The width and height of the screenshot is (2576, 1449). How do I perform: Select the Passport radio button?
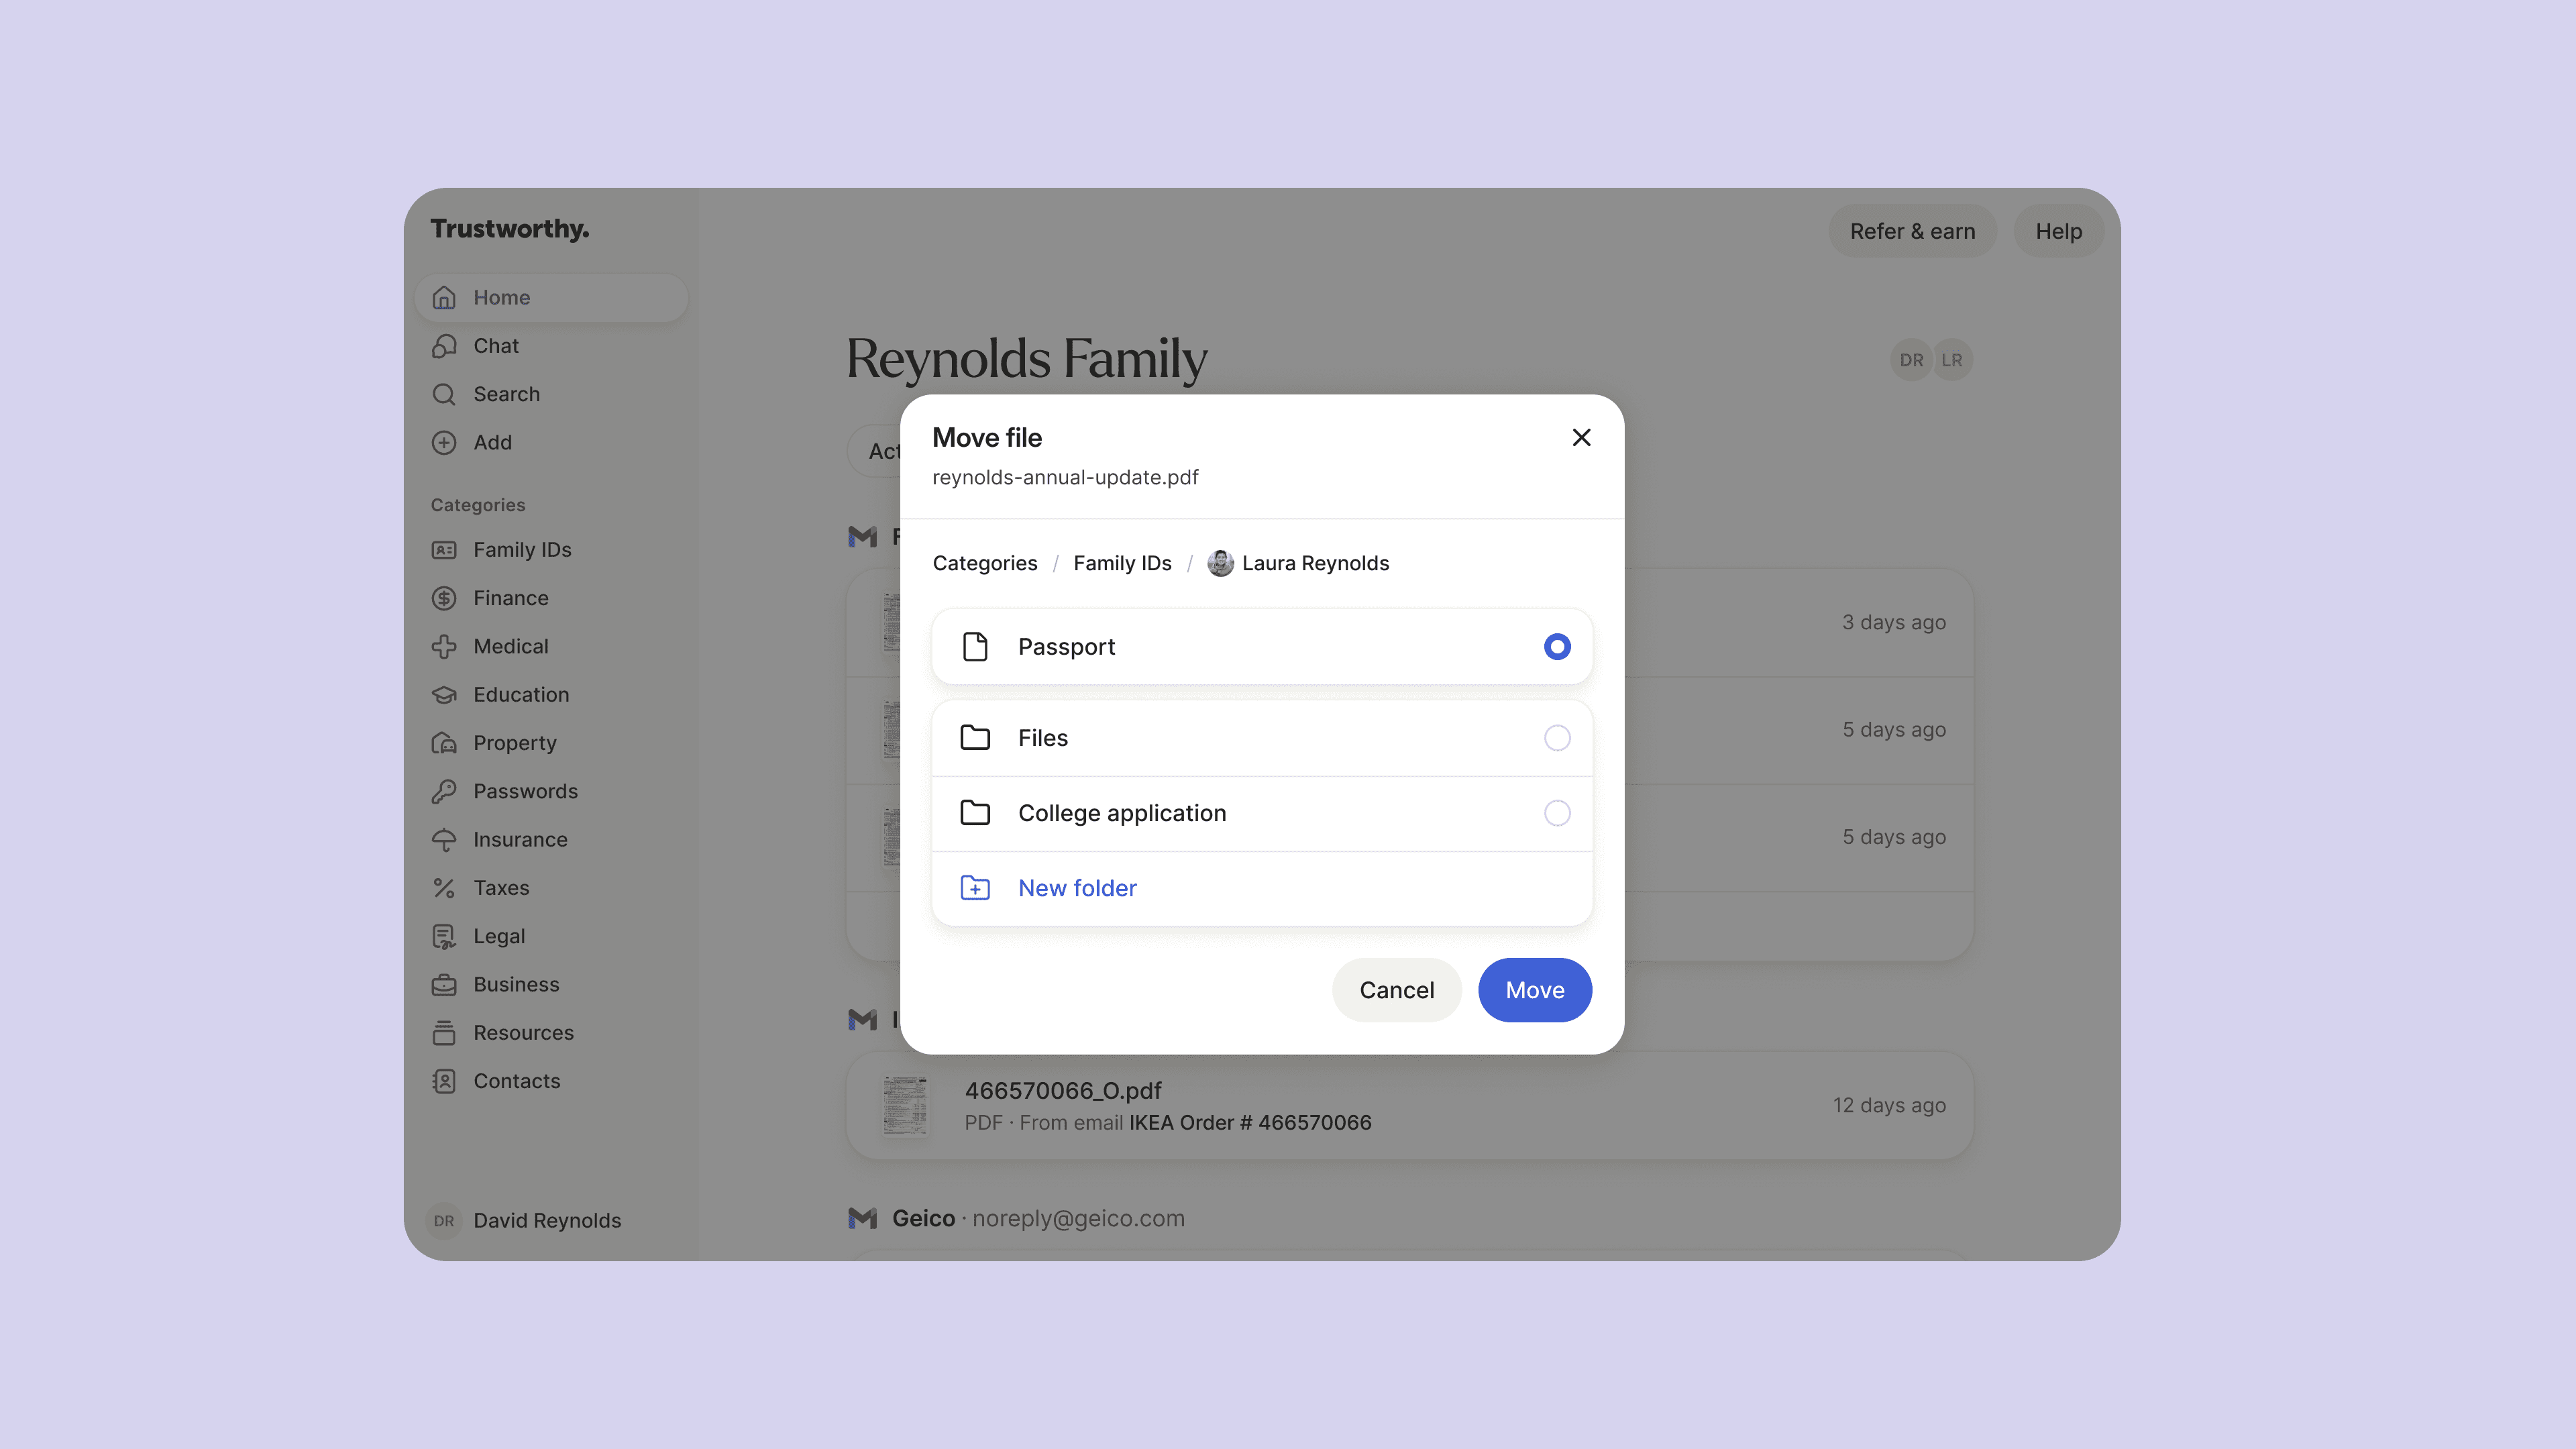(x=1556, y=647)
